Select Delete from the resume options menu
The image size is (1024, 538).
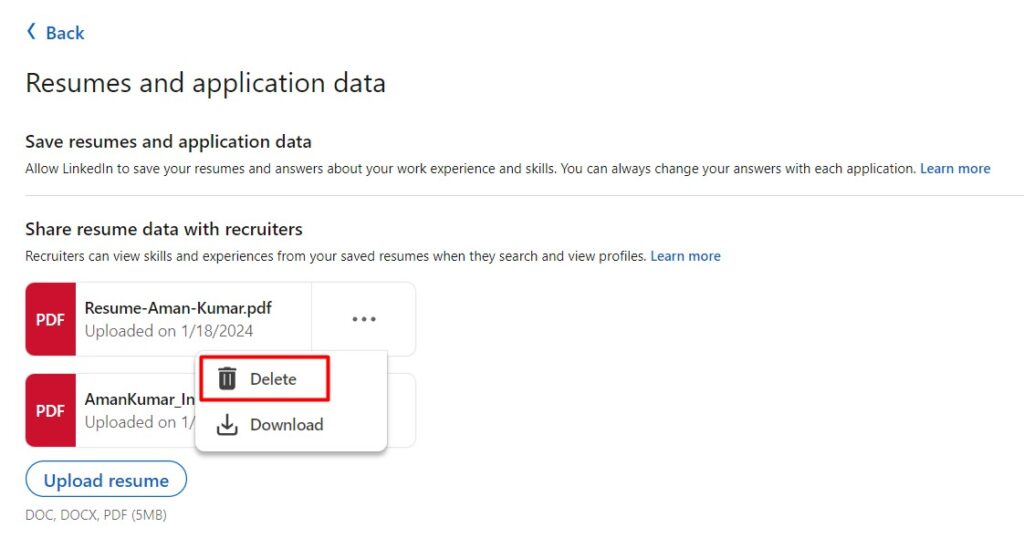[273, 379]
